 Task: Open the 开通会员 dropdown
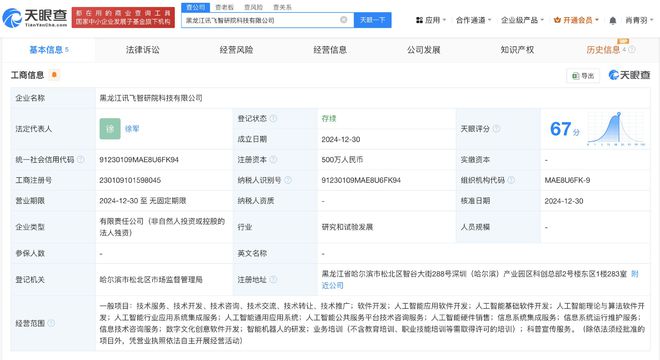[576, 20]
